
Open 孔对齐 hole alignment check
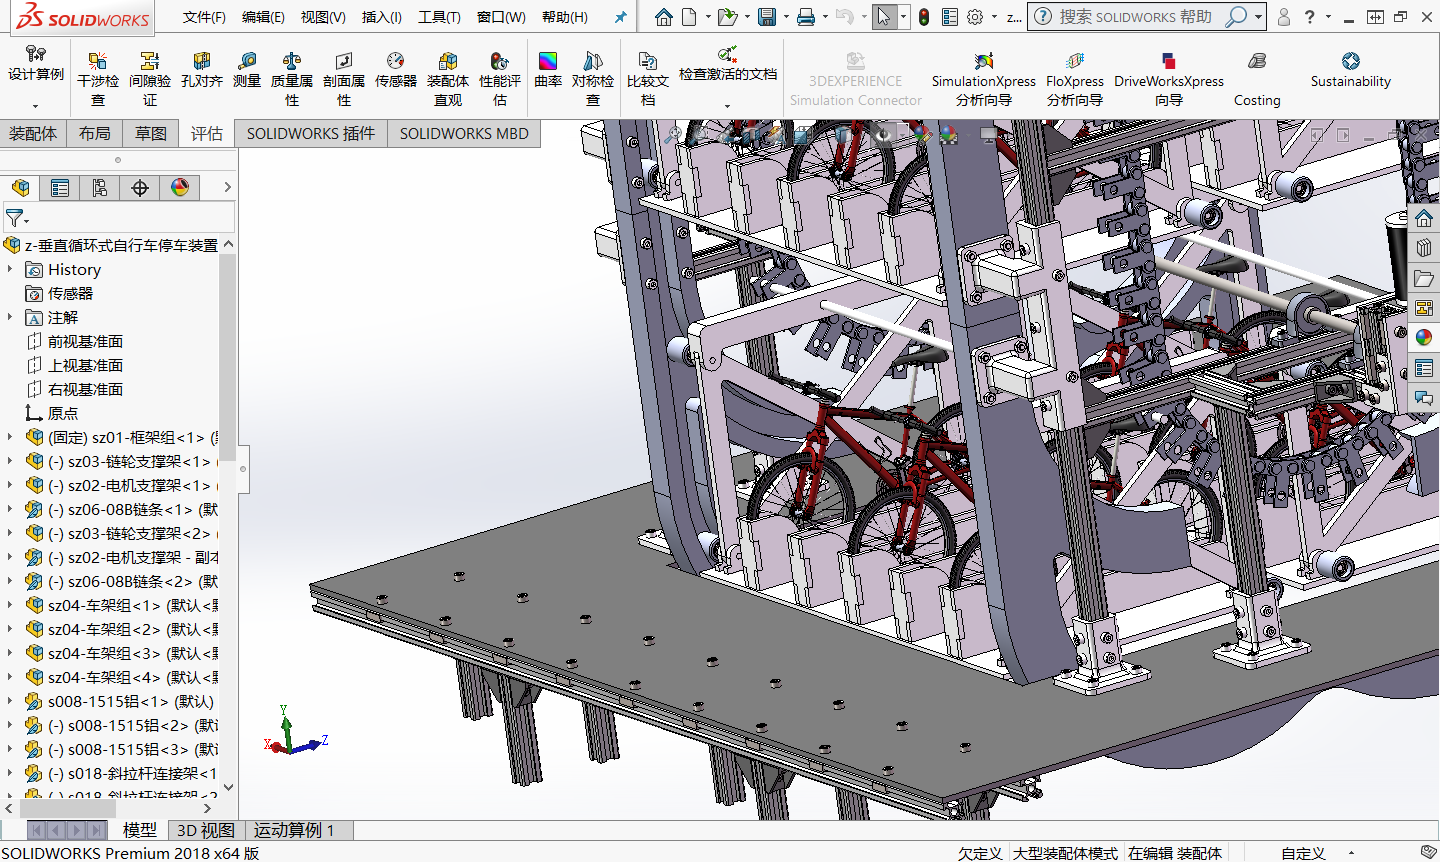click(201, 70)
